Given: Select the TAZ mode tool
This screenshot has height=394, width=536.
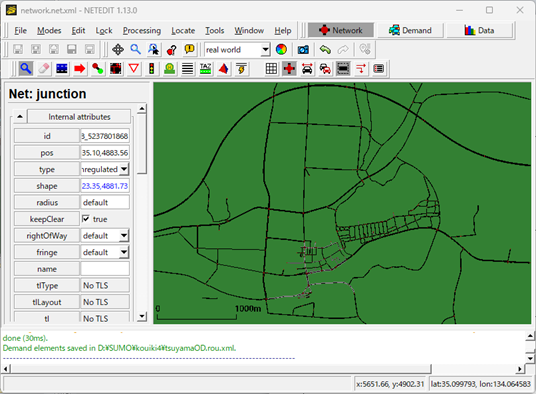Looking at the screenshot, I should (205, 69).
